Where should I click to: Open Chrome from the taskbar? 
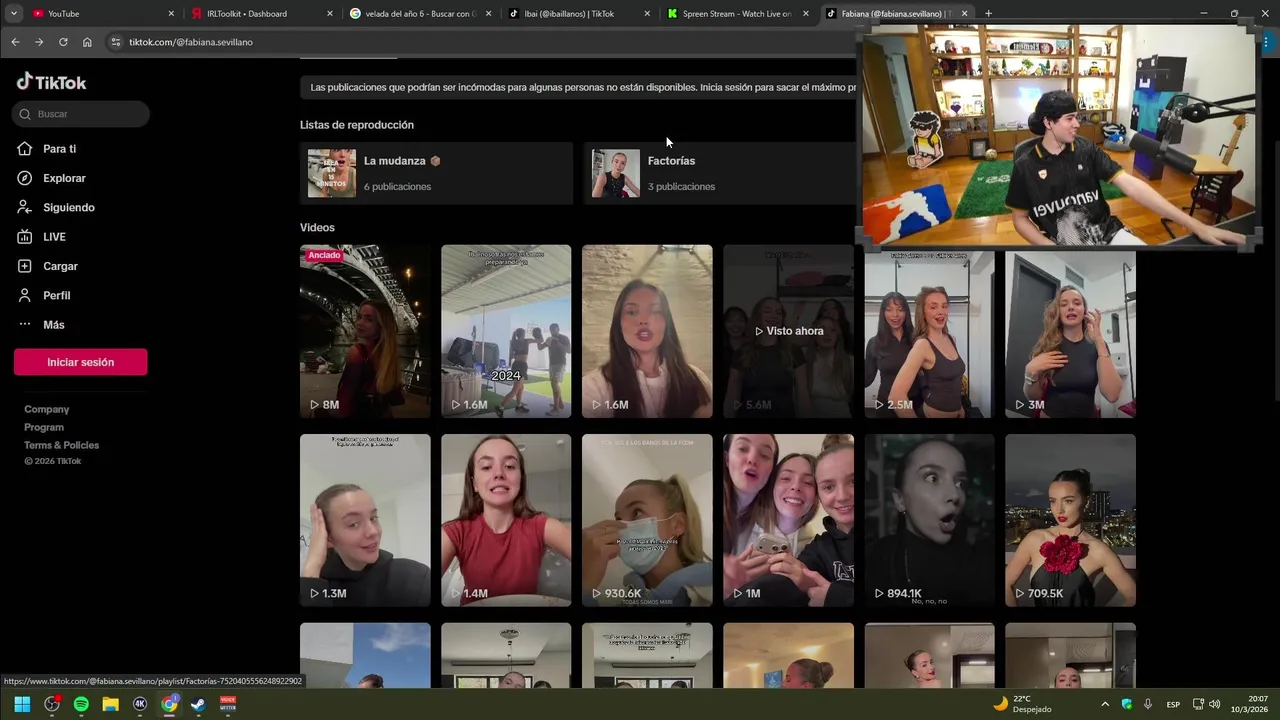pos(169,704)
